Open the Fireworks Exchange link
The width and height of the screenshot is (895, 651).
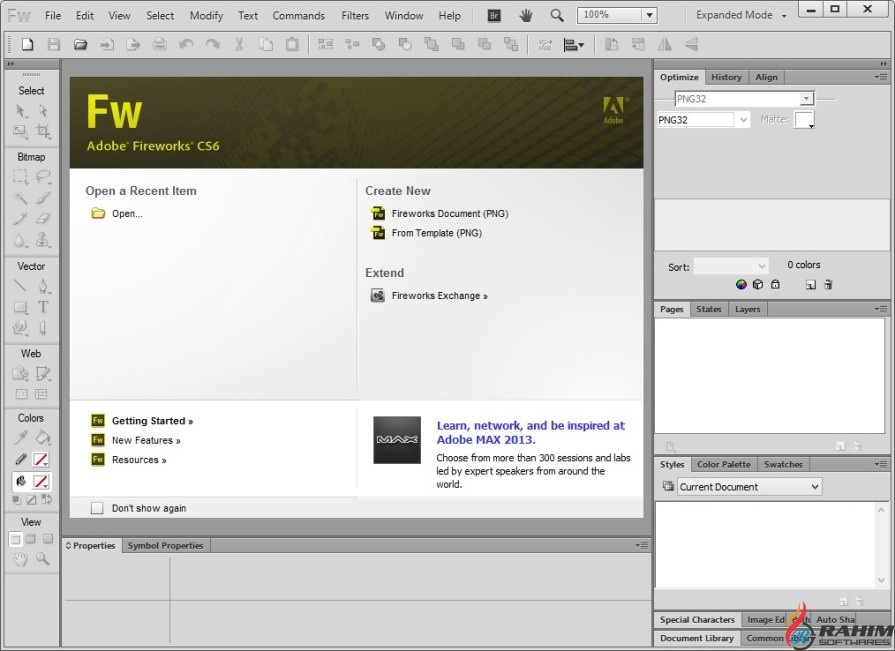coord(439,296)
